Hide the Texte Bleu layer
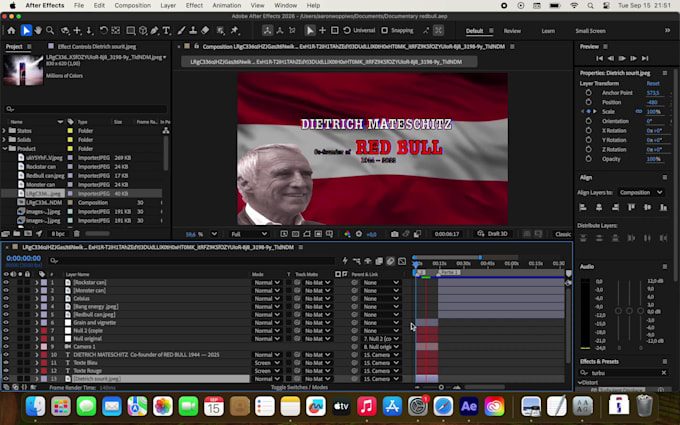The width and height of the screenshot is (680, 425). pyautogui.click(x=6, y=363)
